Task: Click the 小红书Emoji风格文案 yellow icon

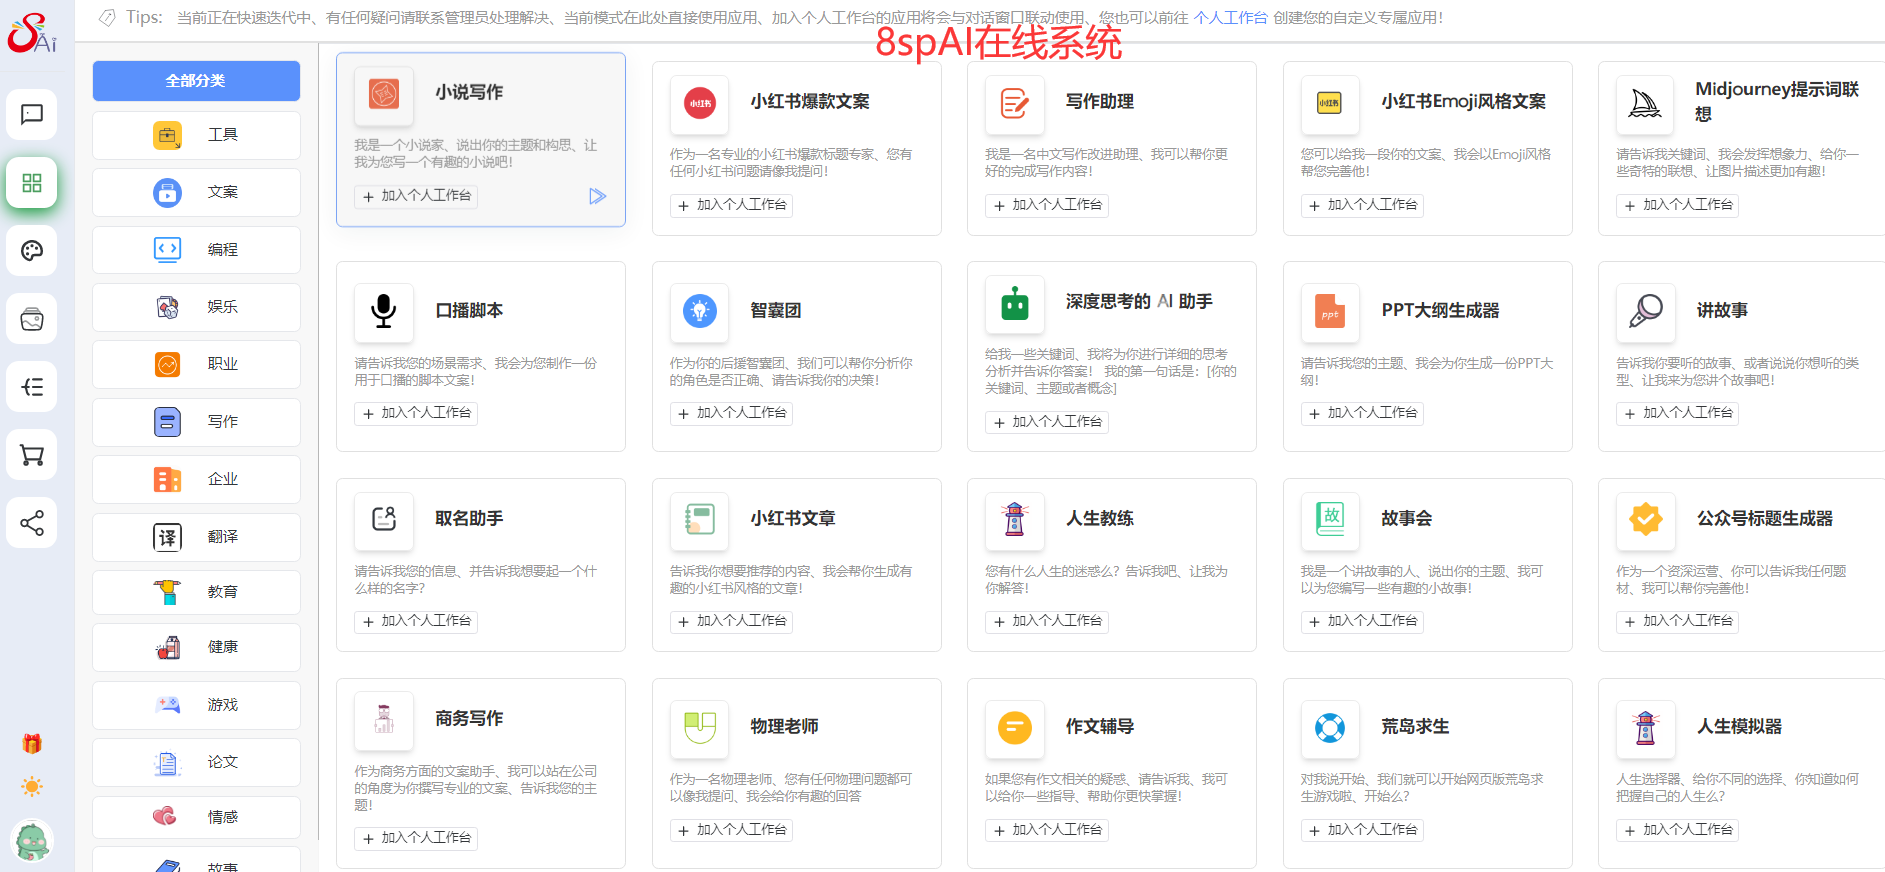Action: point(1330,103)
